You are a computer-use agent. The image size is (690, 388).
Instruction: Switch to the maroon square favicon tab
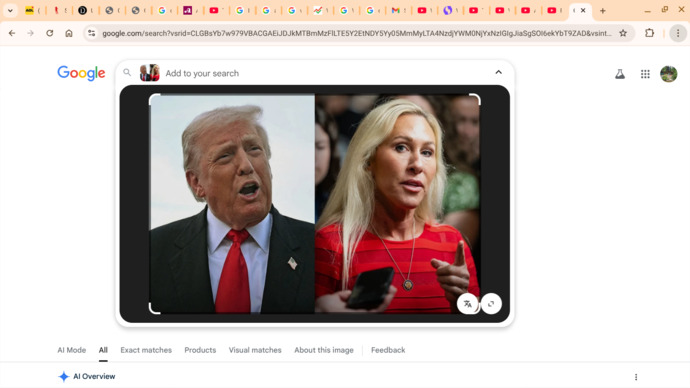[187, 11]
